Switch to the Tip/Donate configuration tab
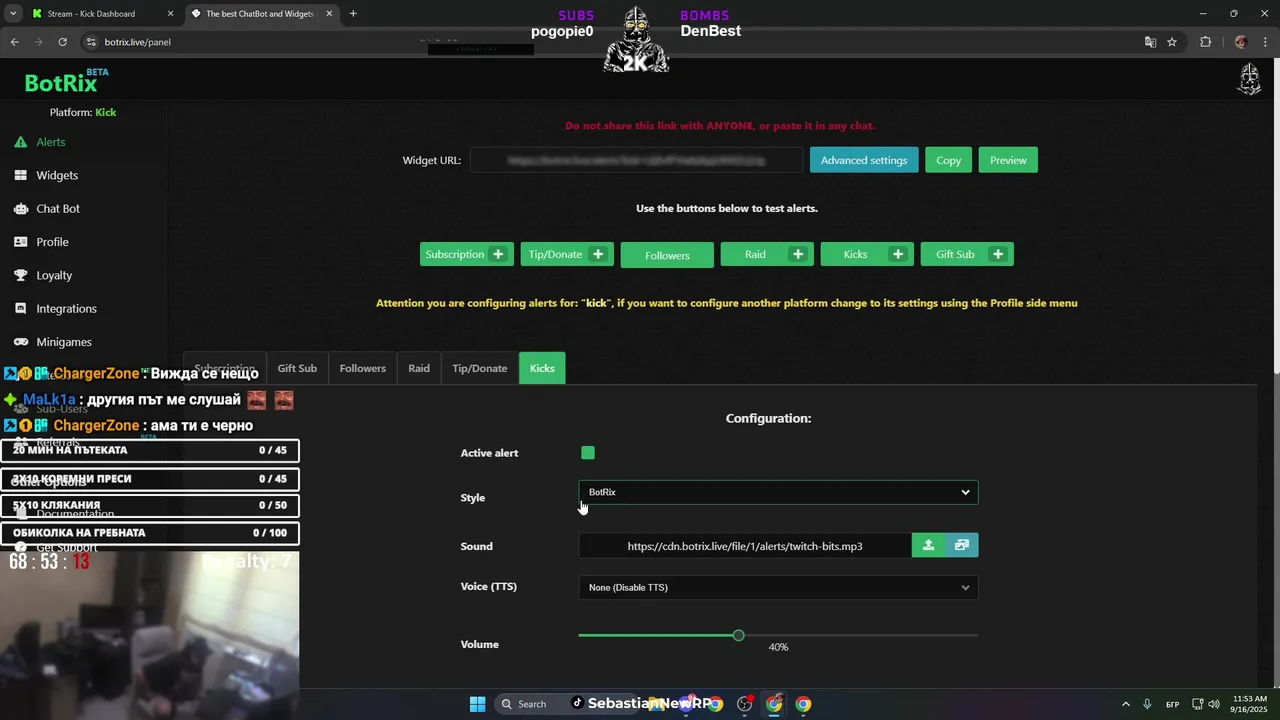 click(480, 368)
